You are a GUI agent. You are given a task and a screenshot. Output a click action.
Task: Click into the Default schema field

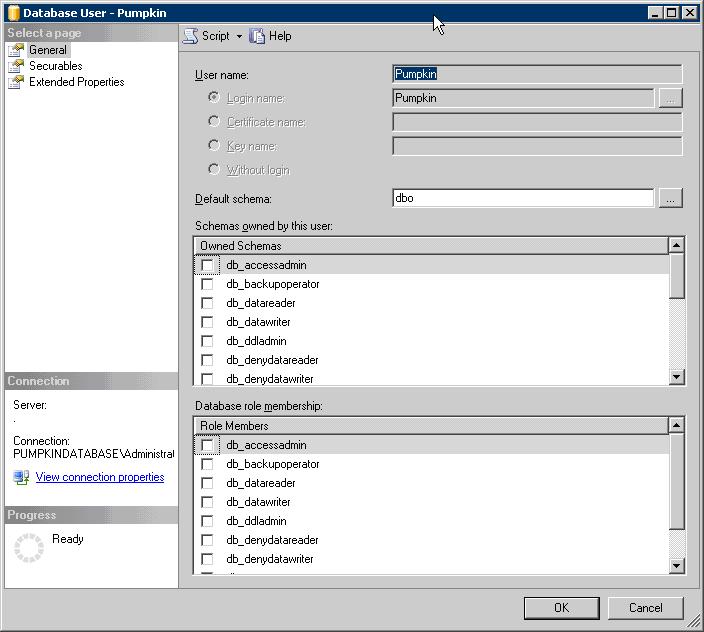pos(522,198)
